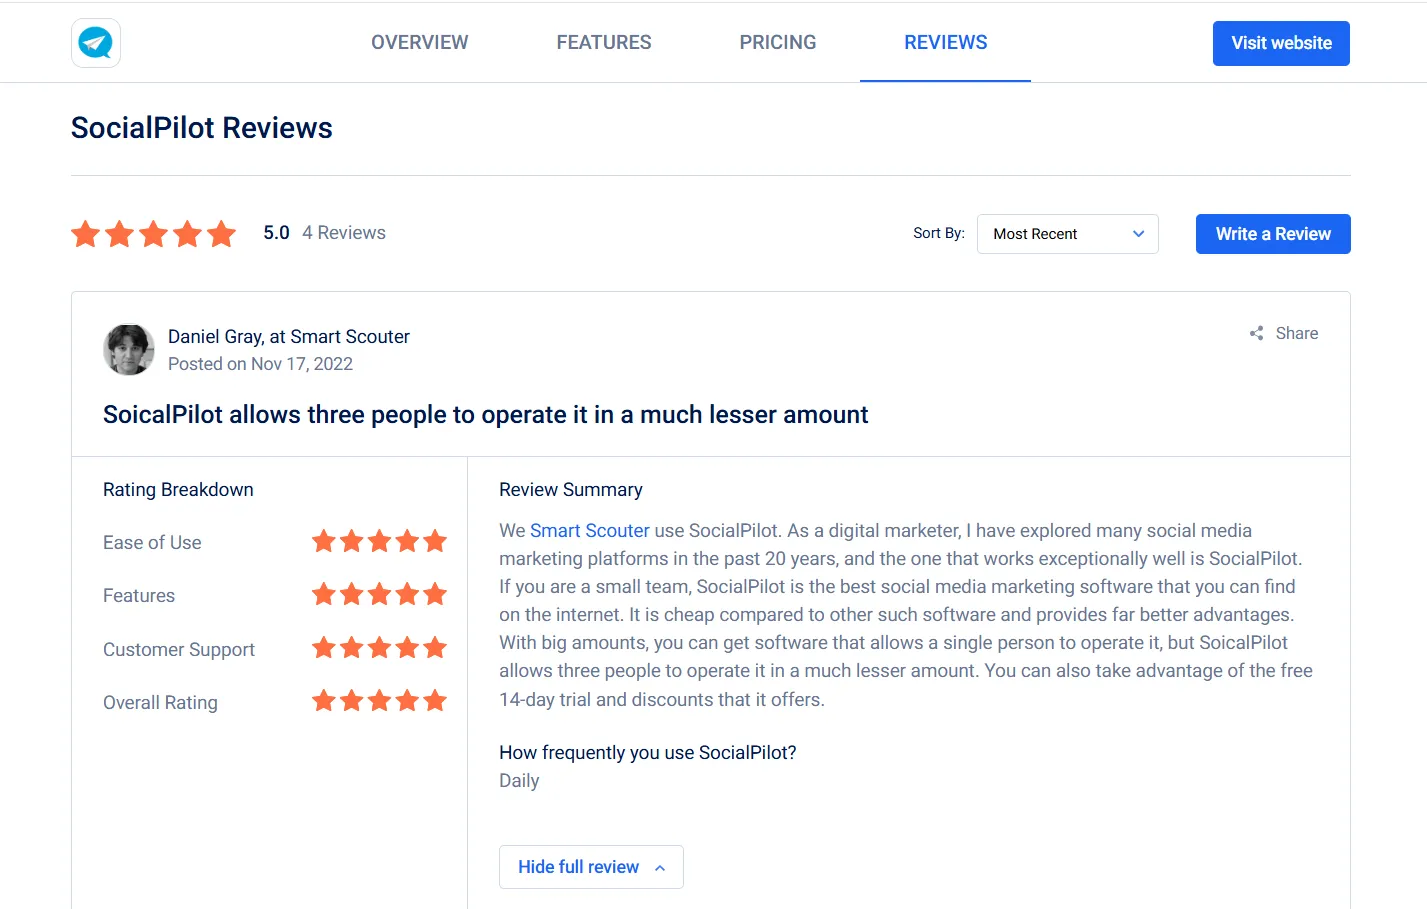This screenshot has width=1427, height=909.
Task: Click Daniel Gray's profile picture
Action: click(128, 349)
